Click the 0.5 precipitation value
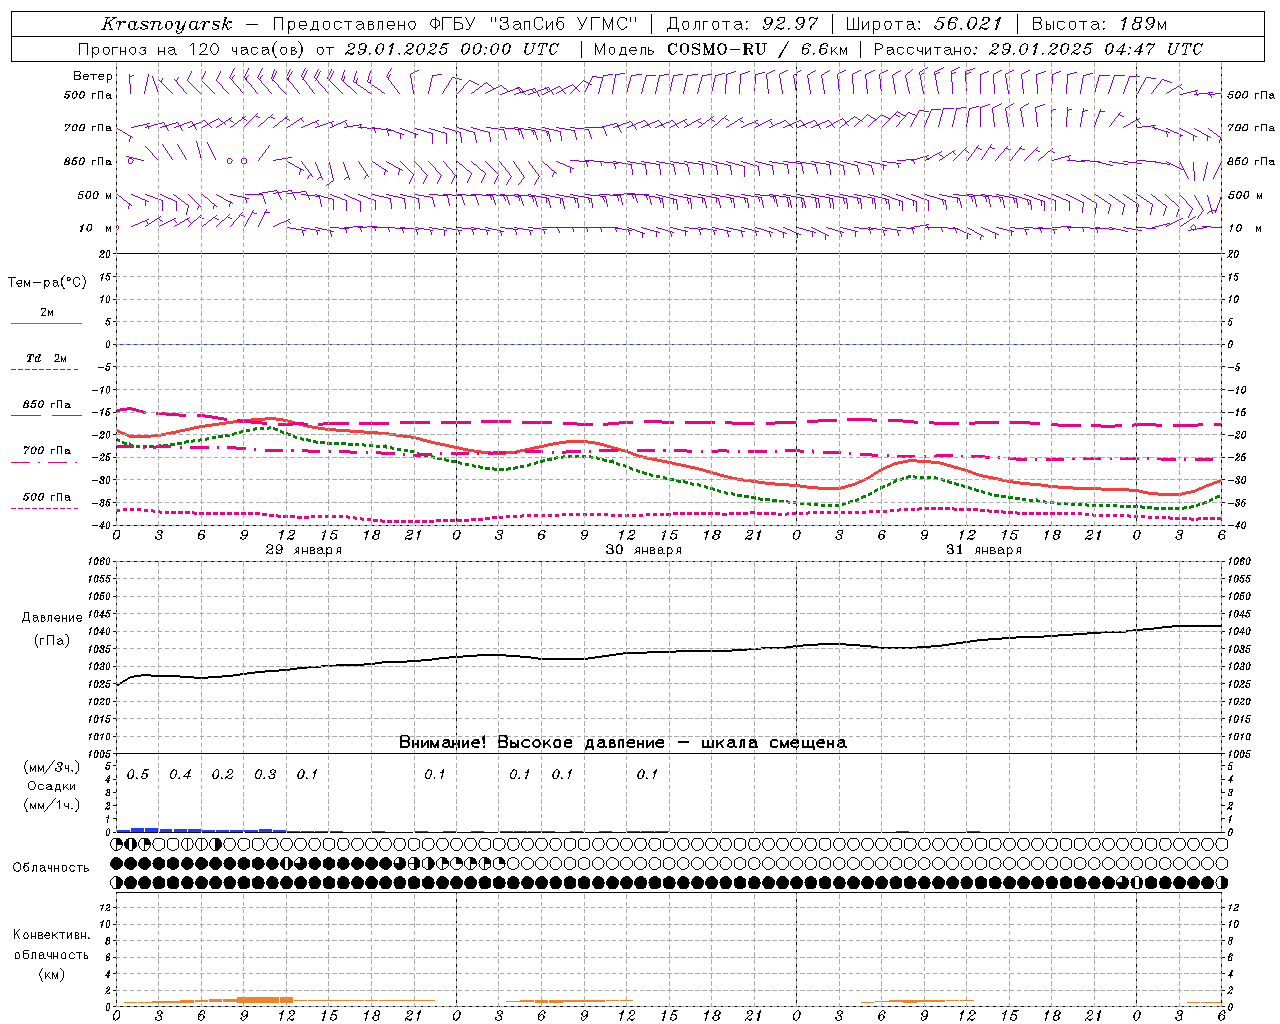The image size is (1280, 1024). [138, 775]
